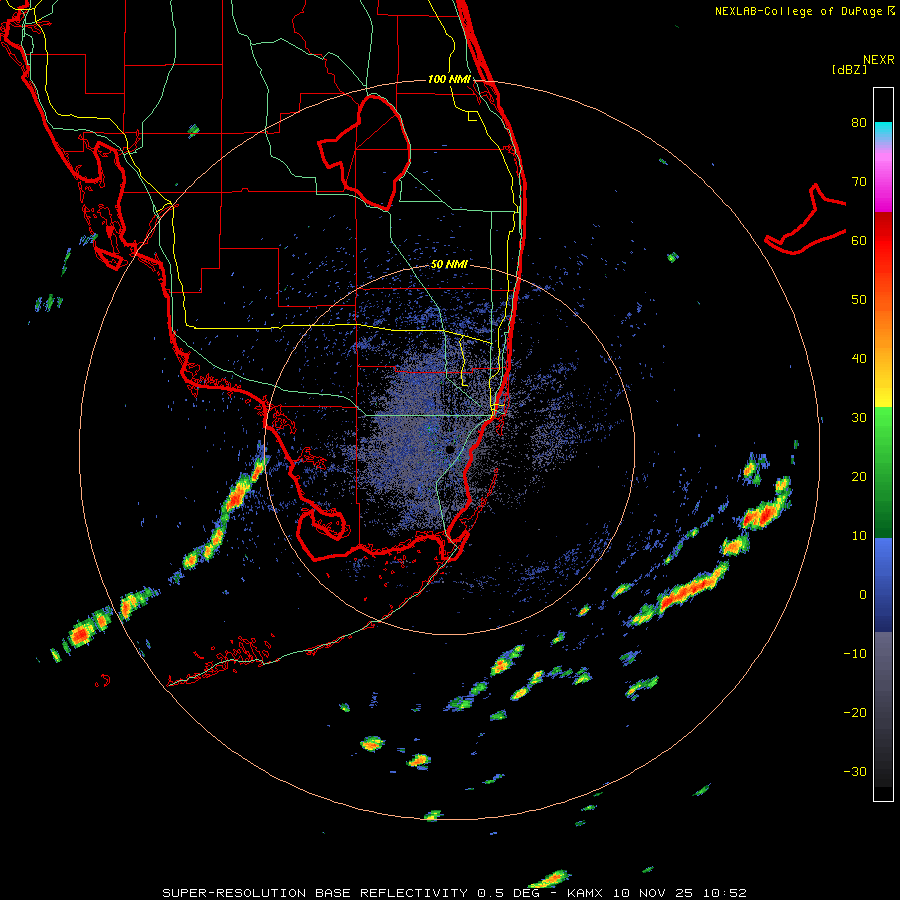The height and width of the screenshot is (900, 900).
Task: Click the 100 NMI range ring label
Action: (x=449, y=79)
